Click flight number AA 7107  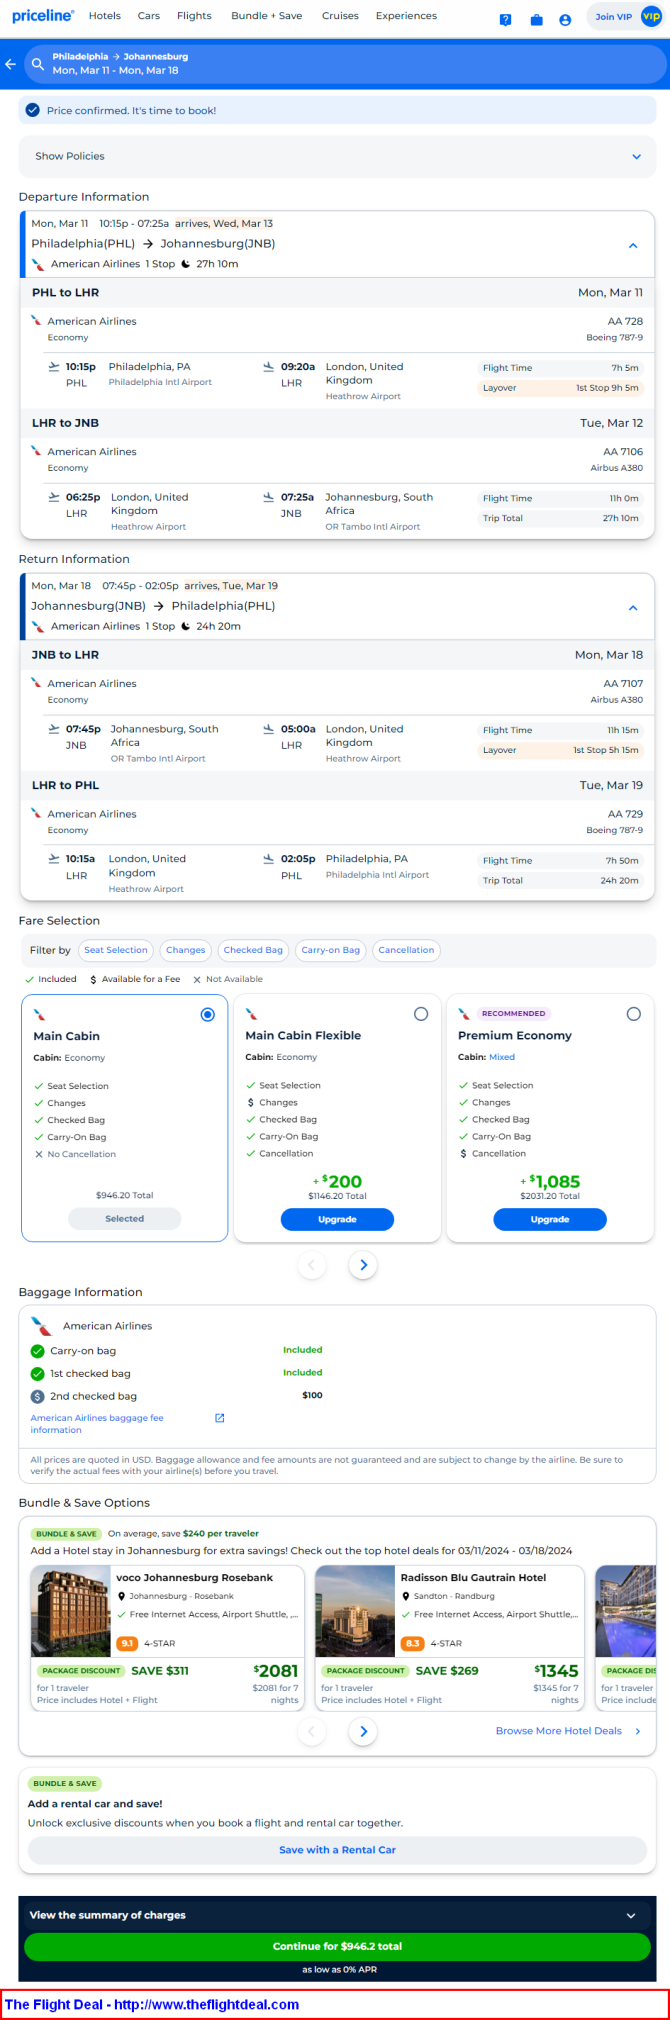pyautogui.click(x=623, y=684)
